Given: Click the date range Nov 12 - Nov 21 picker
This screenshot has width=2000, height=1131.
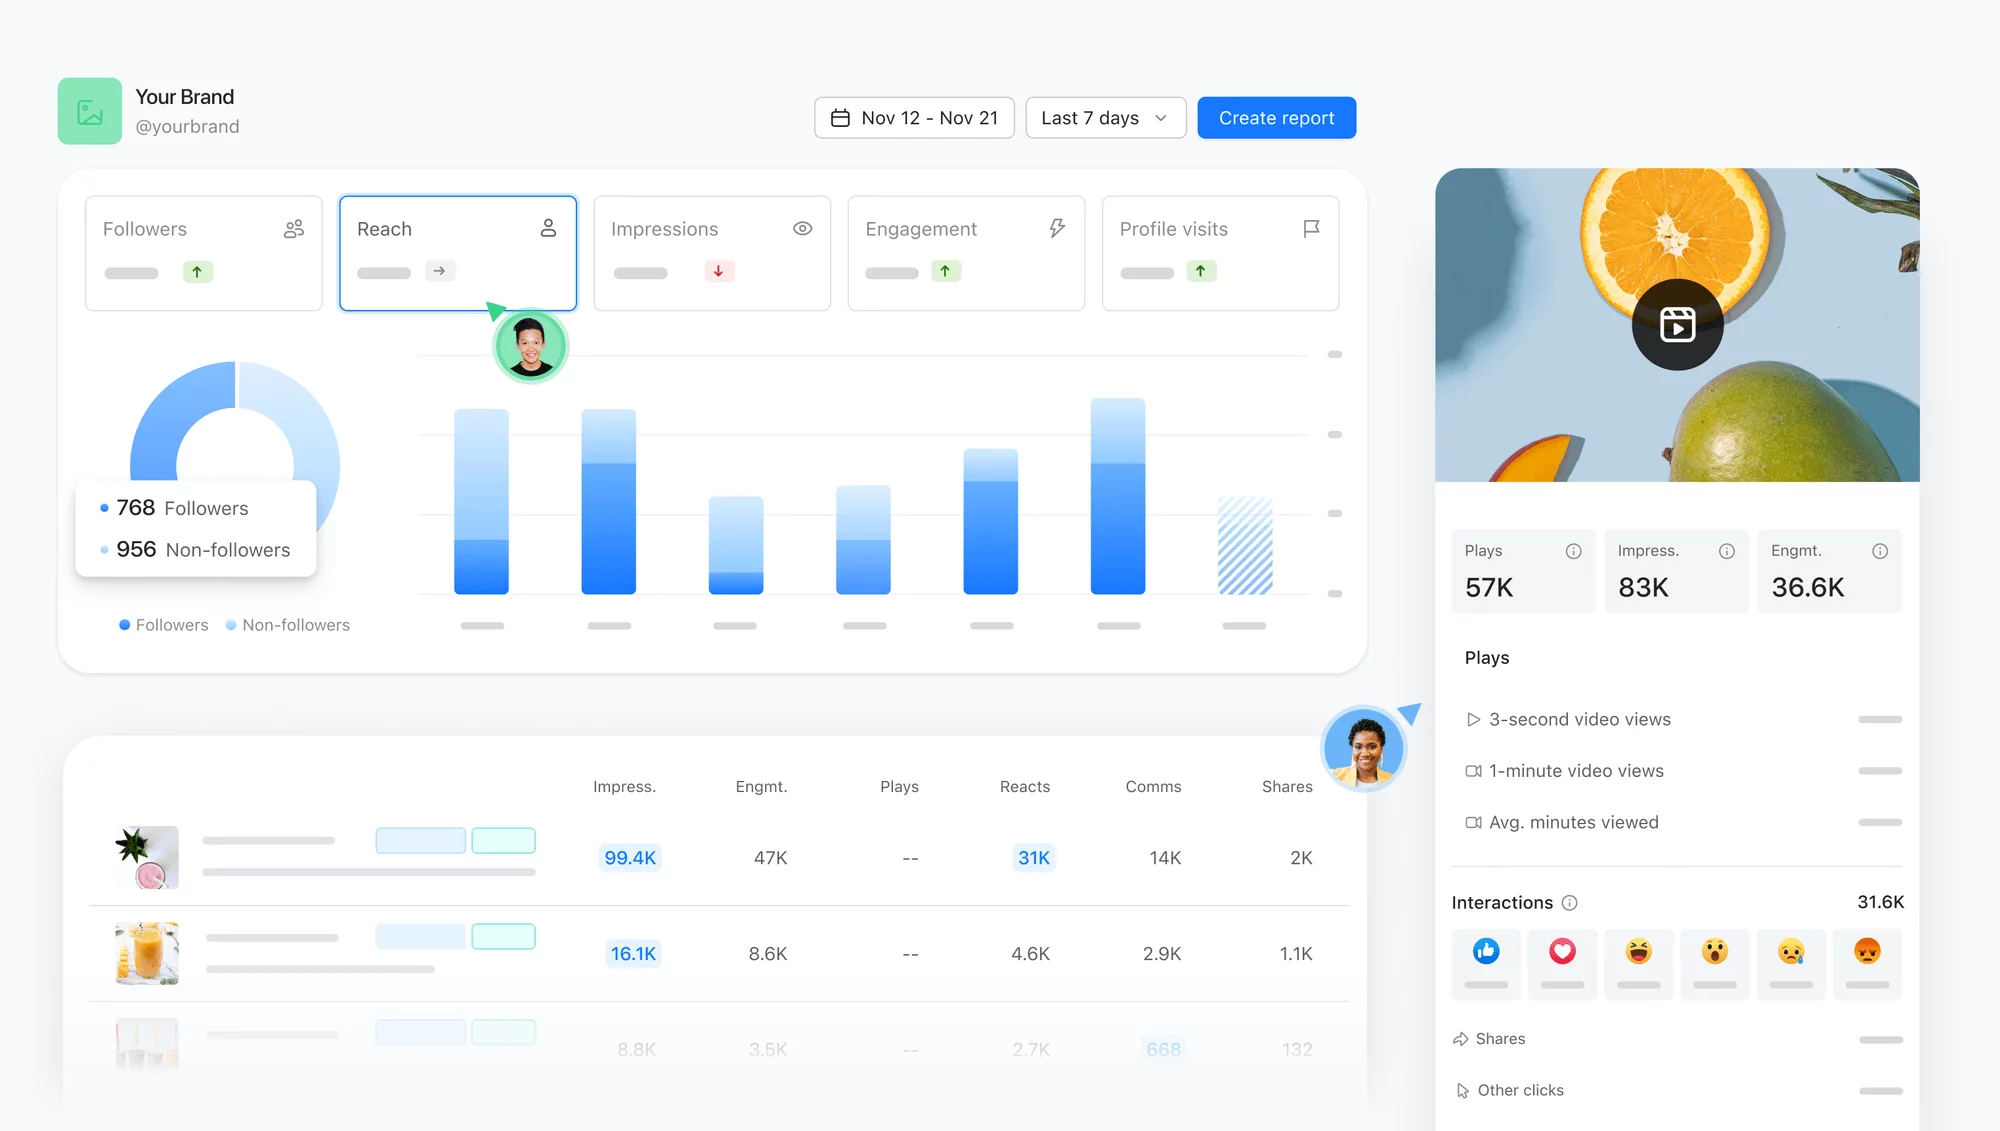Looking at the screenshot, I should pos(913,117).
